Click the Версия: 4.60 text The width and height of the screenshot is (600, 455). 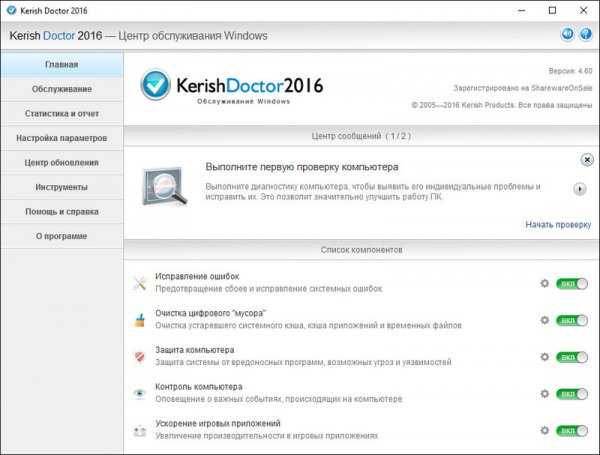pos(570,71)
